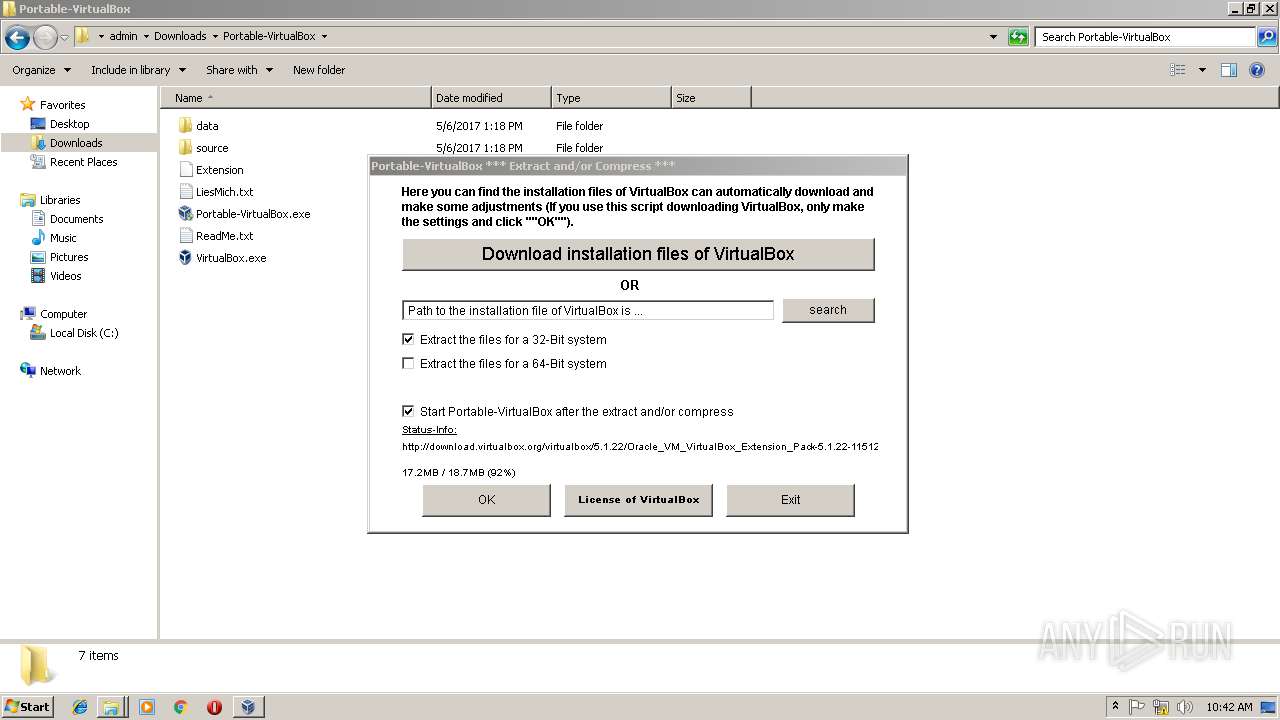Open the Organize dropdown menu
This screenshot has width=1280, height=720.
click(x=41, y=70)
